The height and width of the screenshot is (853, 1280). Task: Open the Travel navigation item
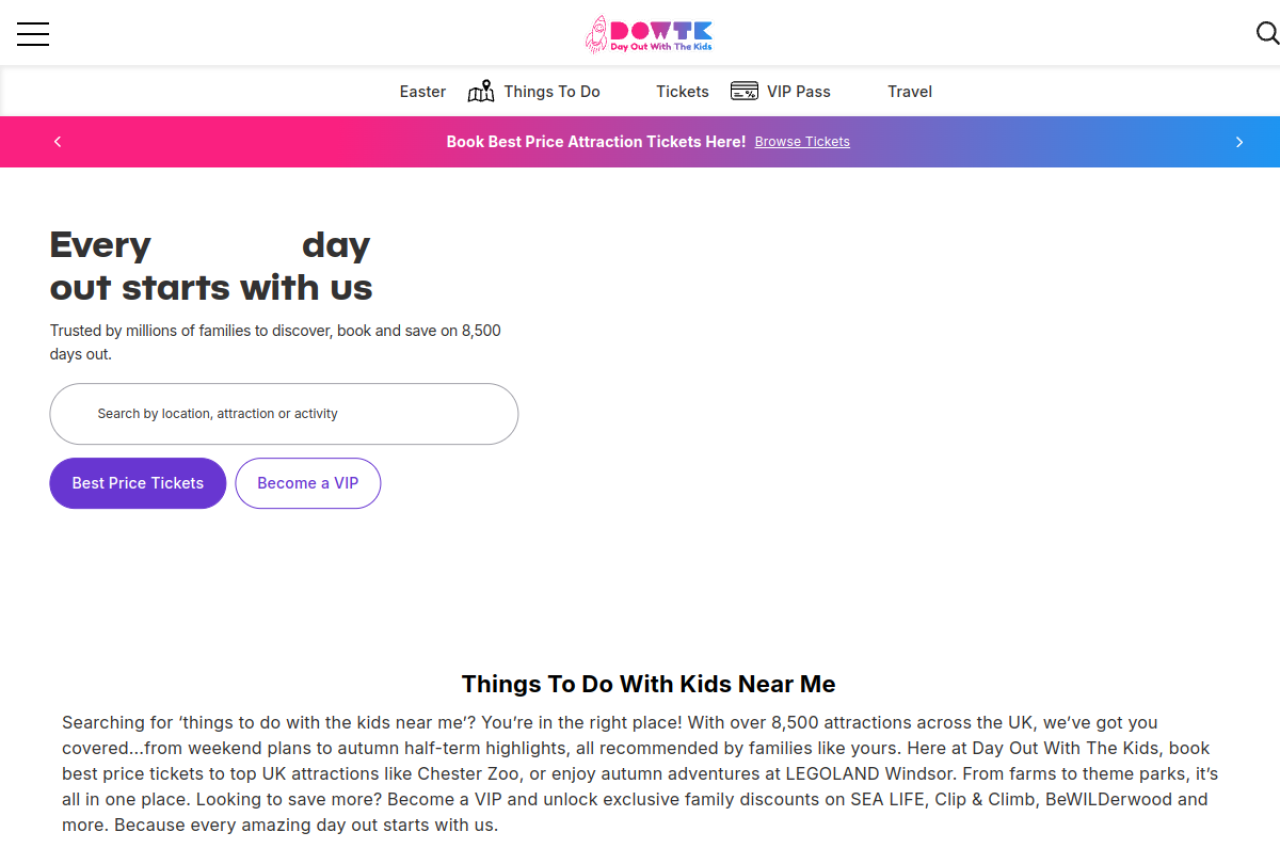point(909,92)
